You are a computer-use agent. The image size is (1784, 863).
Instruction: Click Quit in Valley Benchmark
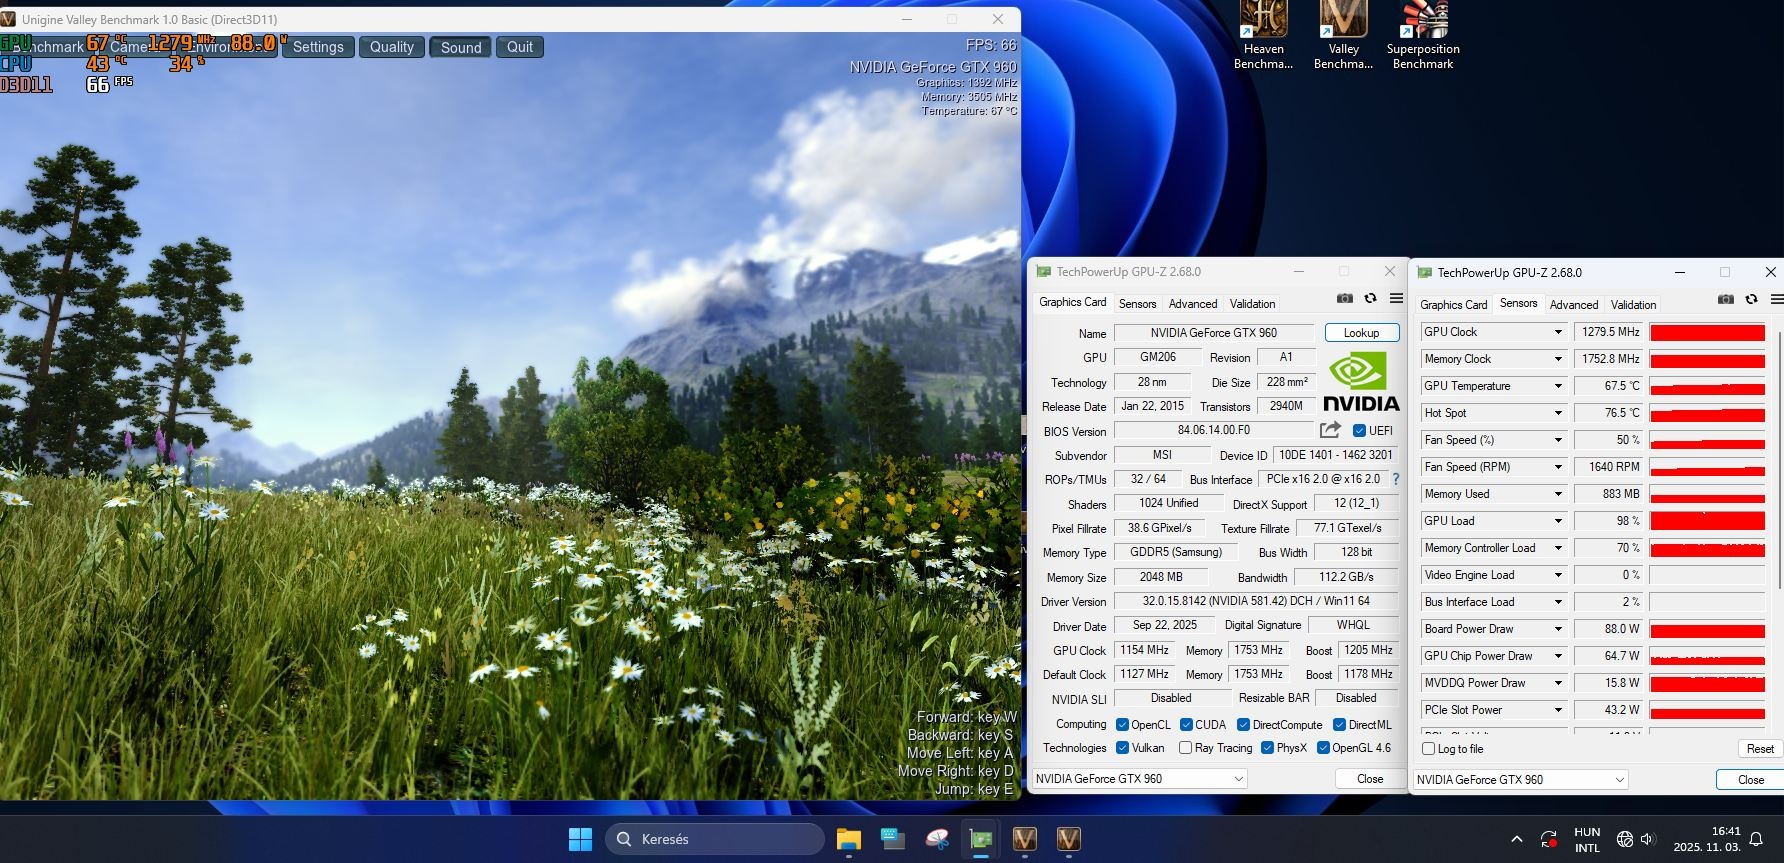[x=519, y=47]
